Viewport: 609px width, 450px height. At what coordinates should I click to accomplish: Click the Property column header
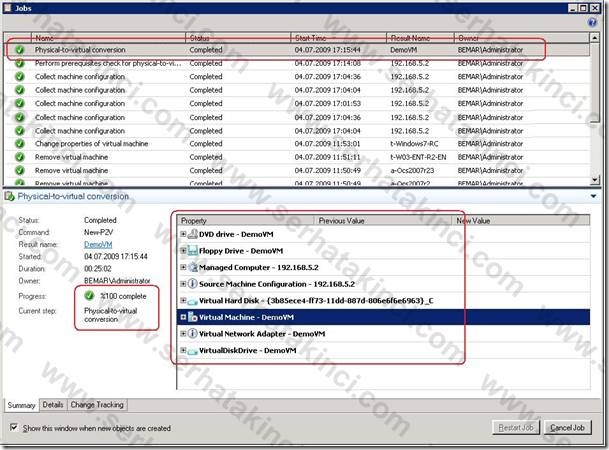(x=245, y=221)
